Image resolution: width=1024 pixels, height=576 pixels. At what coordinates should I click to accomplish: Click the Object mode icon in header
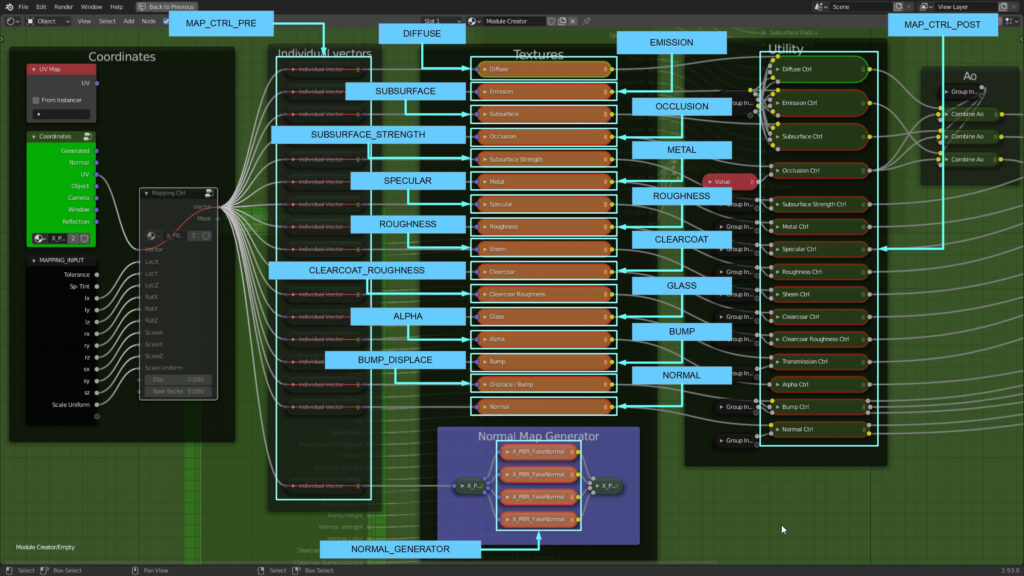click(x=30, y=21)
